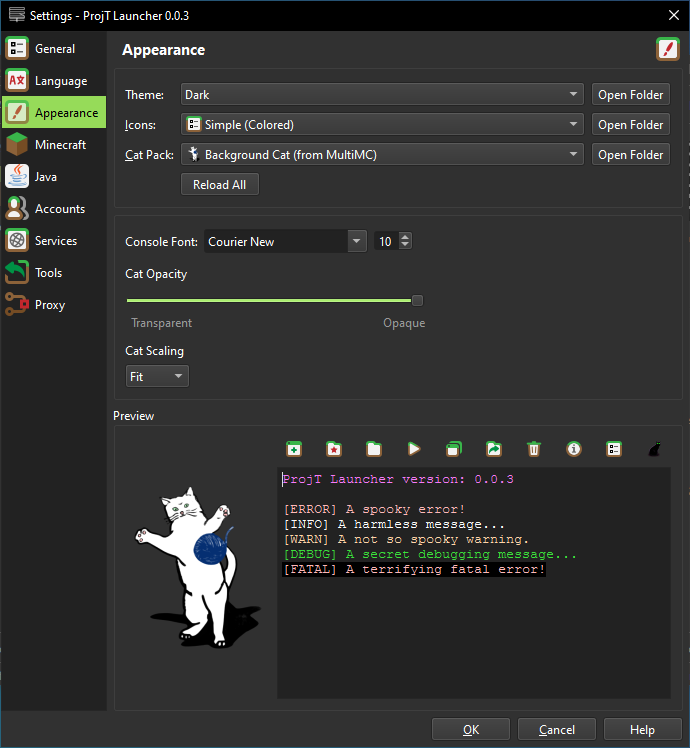The image size is (690, 748).
Task: Click the Language icon in sidebar
Action: point(17,81)
